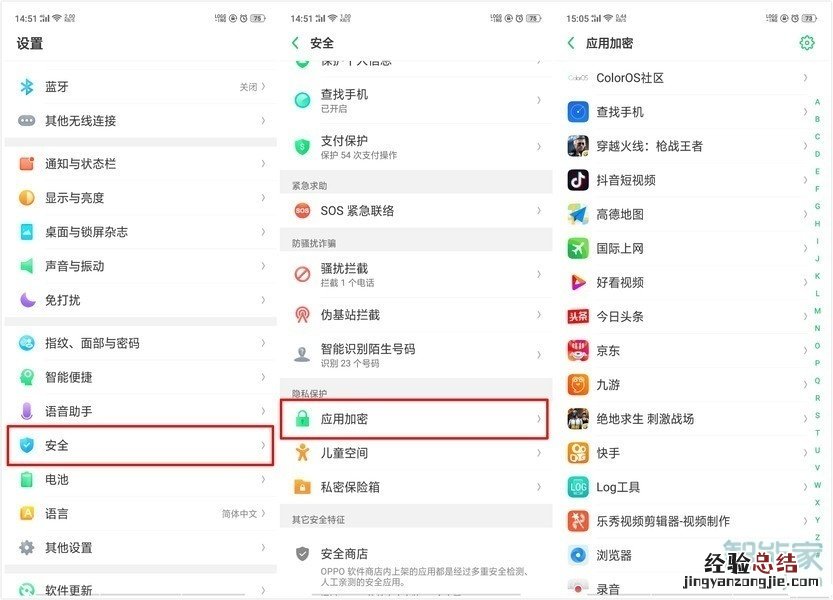
Task: Tap the Douyin short video app icon
Action: (x=577, y=180)
